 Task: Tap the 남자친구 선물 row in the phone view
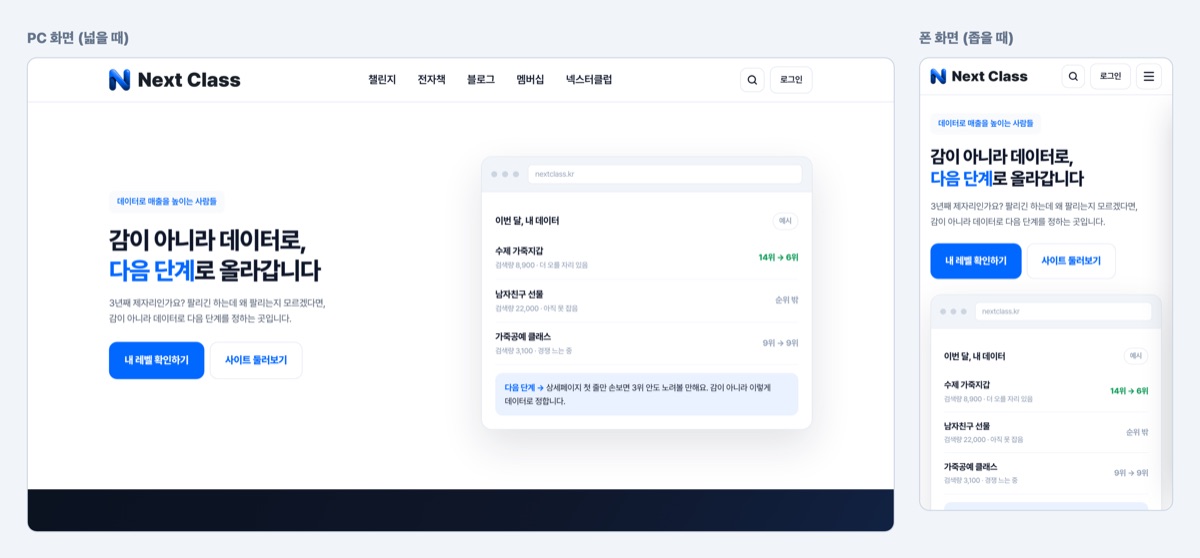pos(1046,432)
